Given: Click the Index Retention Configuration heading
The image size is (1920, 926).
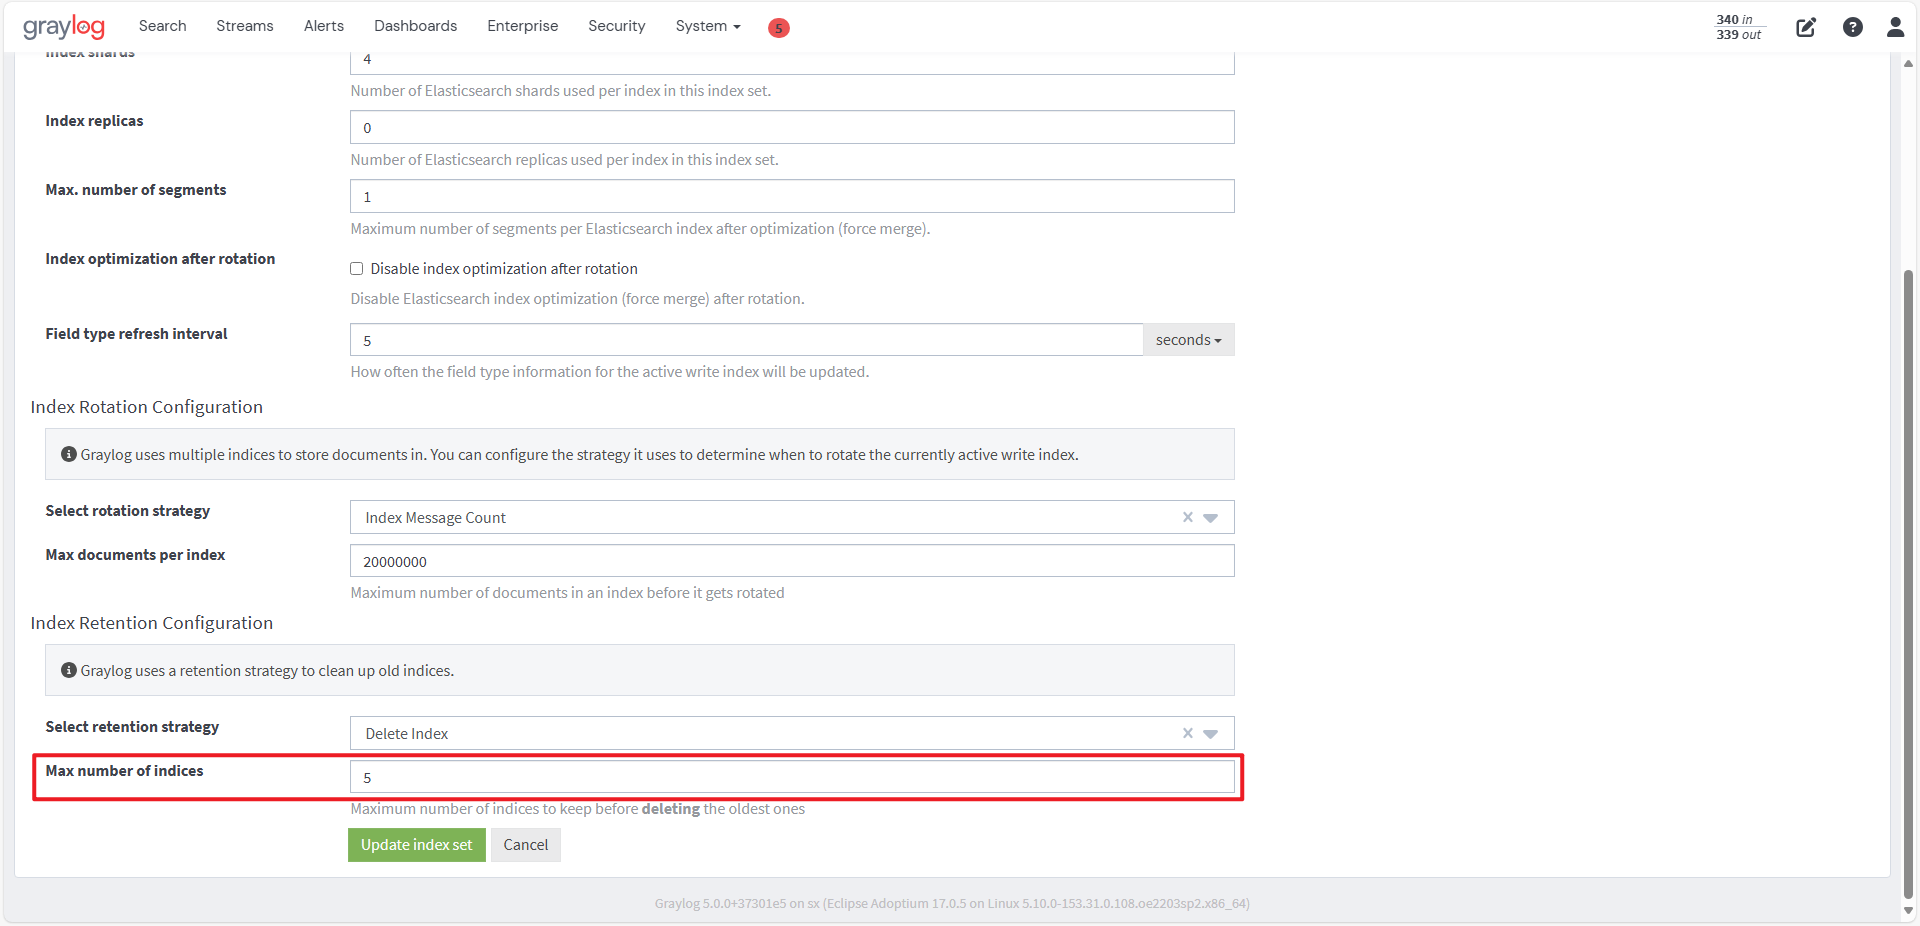Looking at the screenshot, I should [x=152, y=623].
